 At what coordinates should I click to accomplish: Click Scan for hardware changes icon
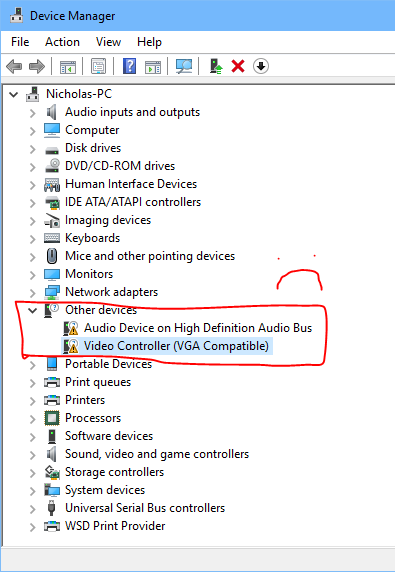183,66
